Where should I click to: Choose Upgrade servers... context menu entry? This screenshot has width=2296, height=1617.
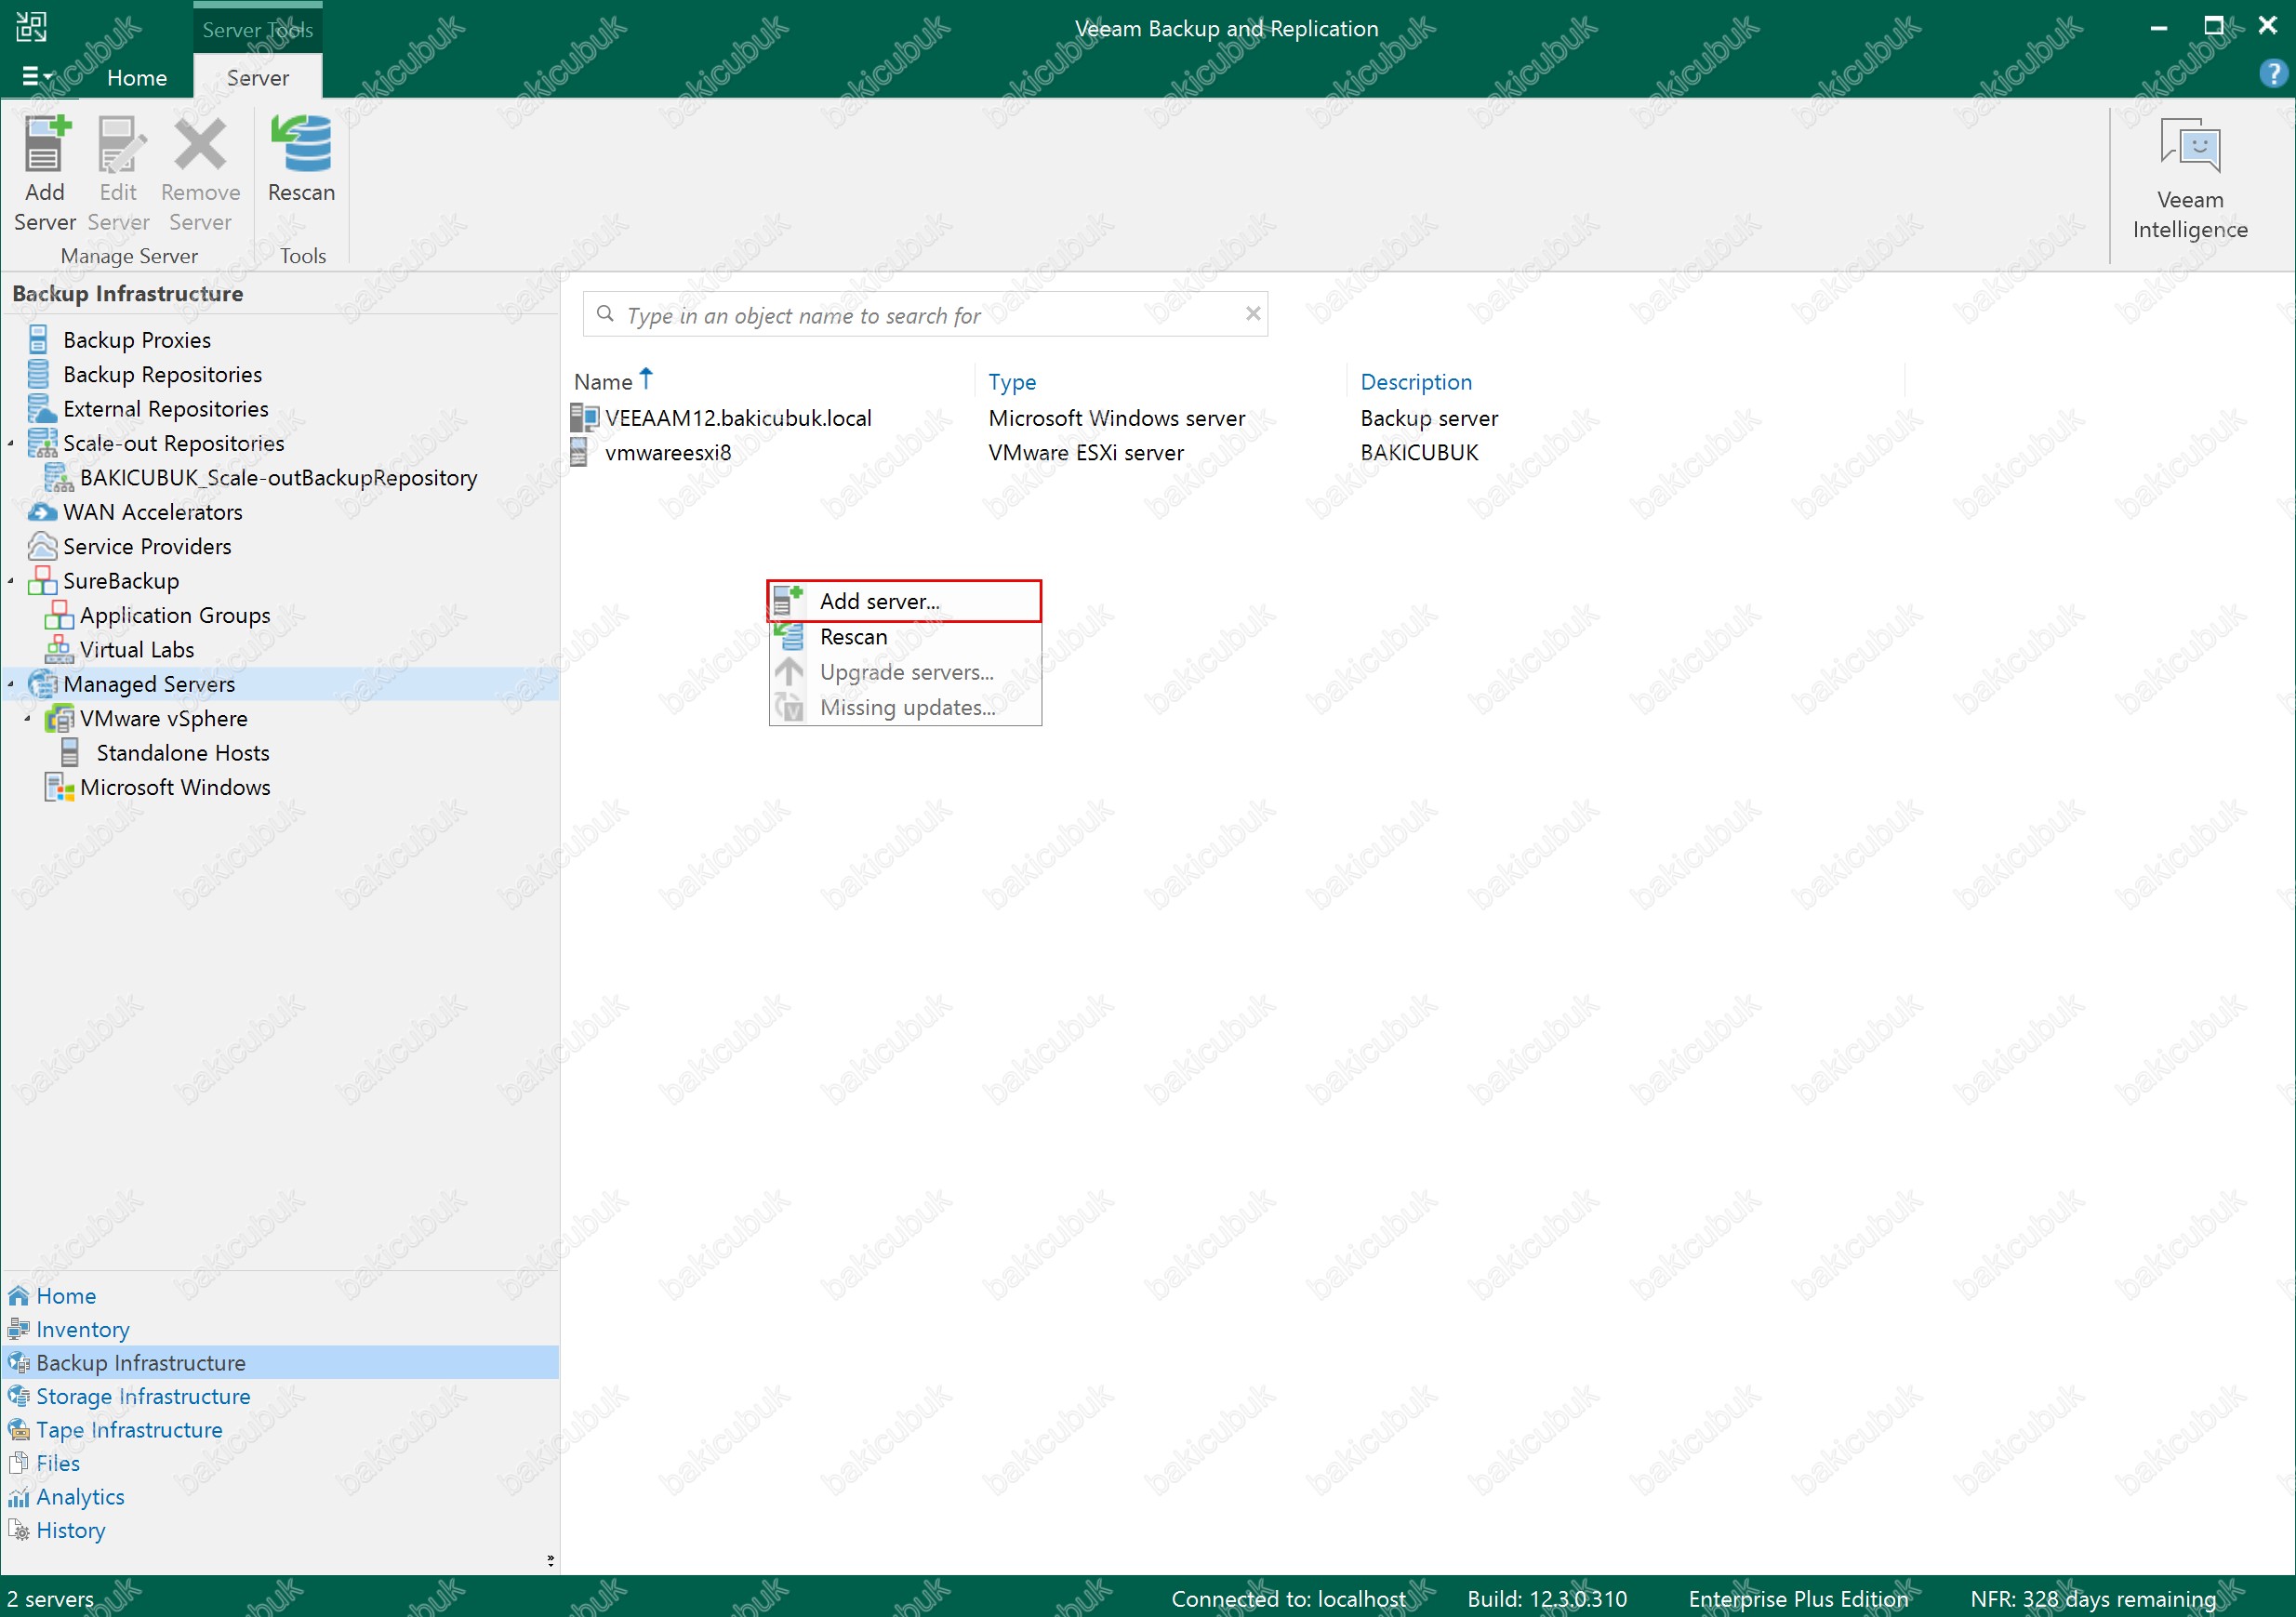click(x=905, y=672)
